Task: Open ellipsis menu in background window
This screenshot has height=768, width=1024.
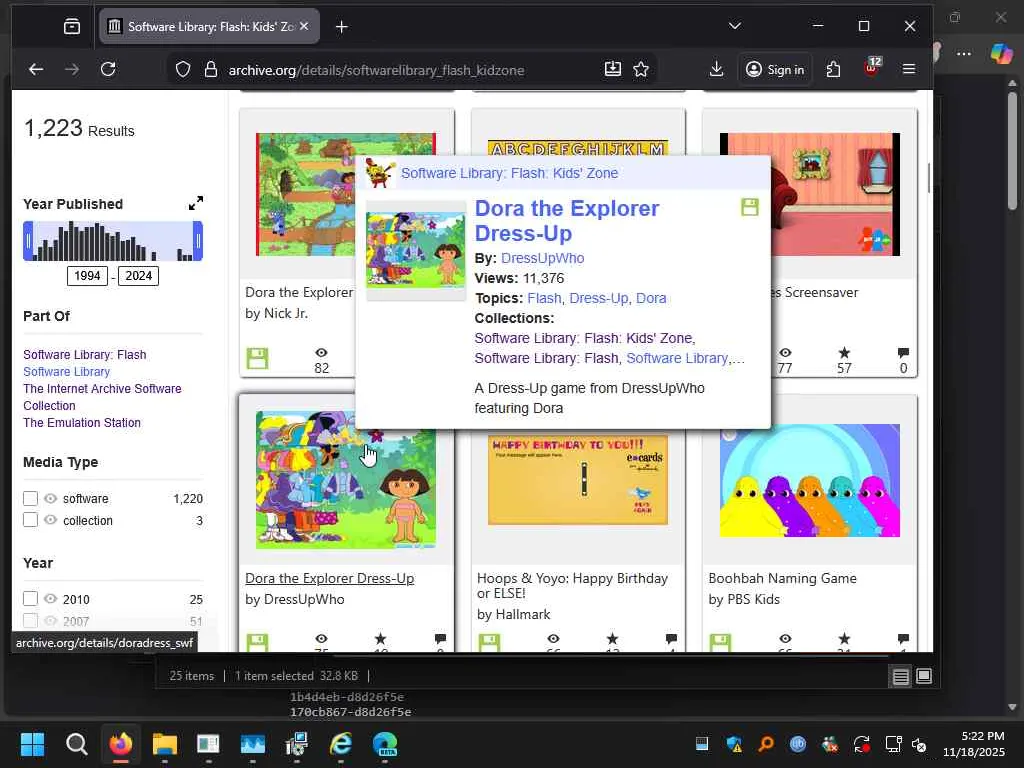Action: (x=964, y=54)
